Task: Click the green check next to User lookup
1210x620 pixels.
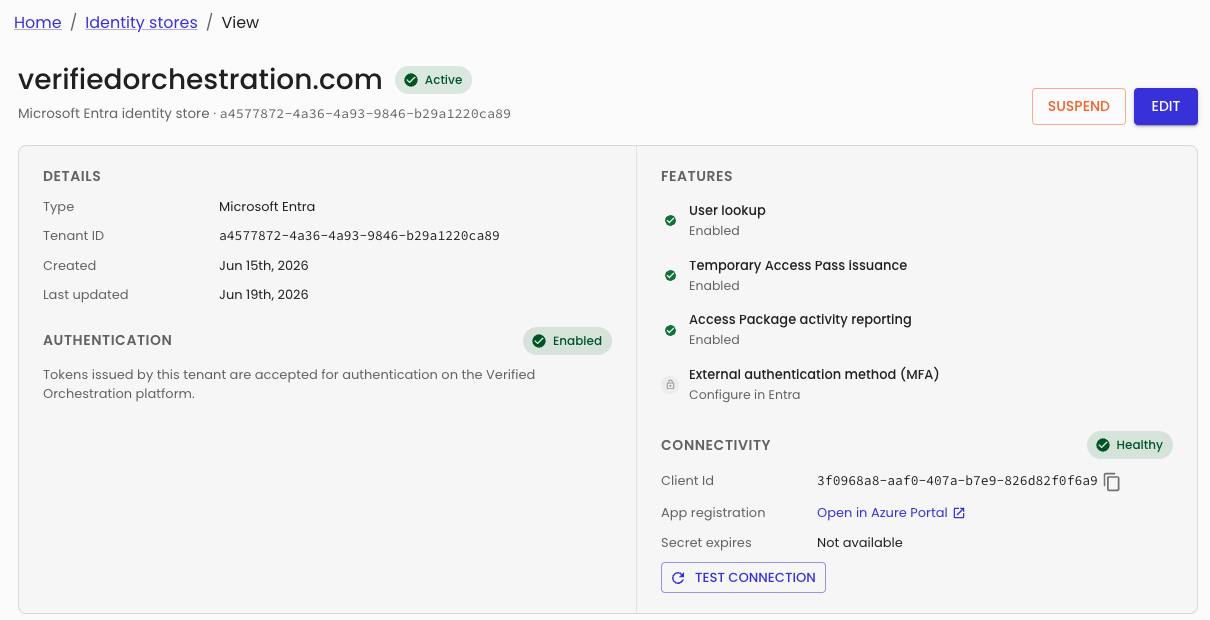Action: click(670, 220)
